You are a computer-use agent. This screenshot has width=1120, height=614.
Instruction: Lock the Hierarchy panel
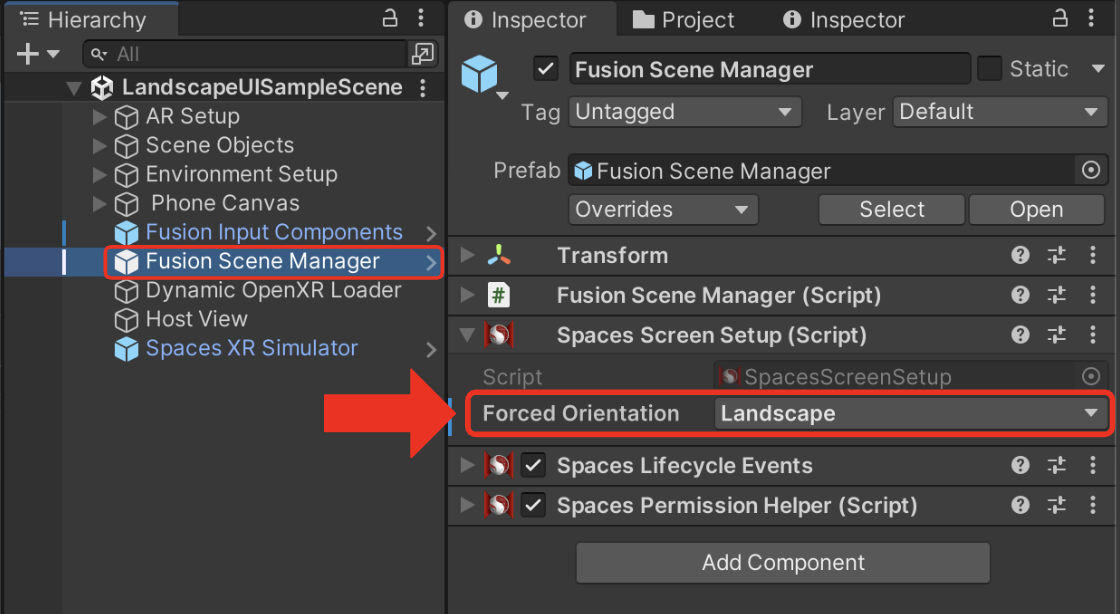click(390, 18)
